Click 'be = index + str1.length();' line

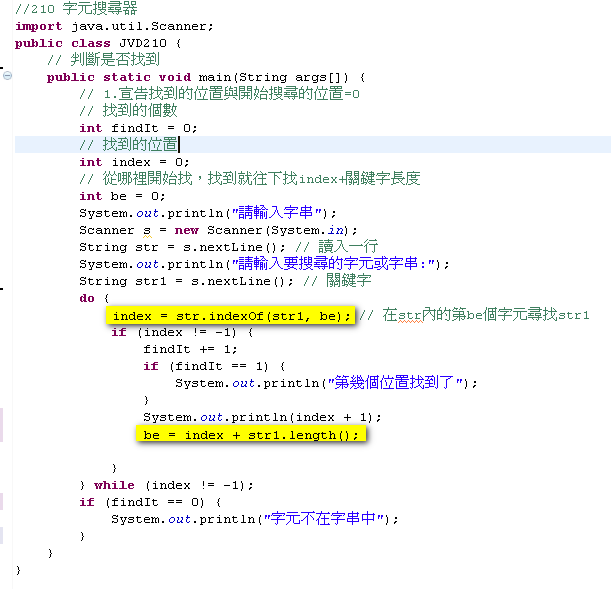251,435
